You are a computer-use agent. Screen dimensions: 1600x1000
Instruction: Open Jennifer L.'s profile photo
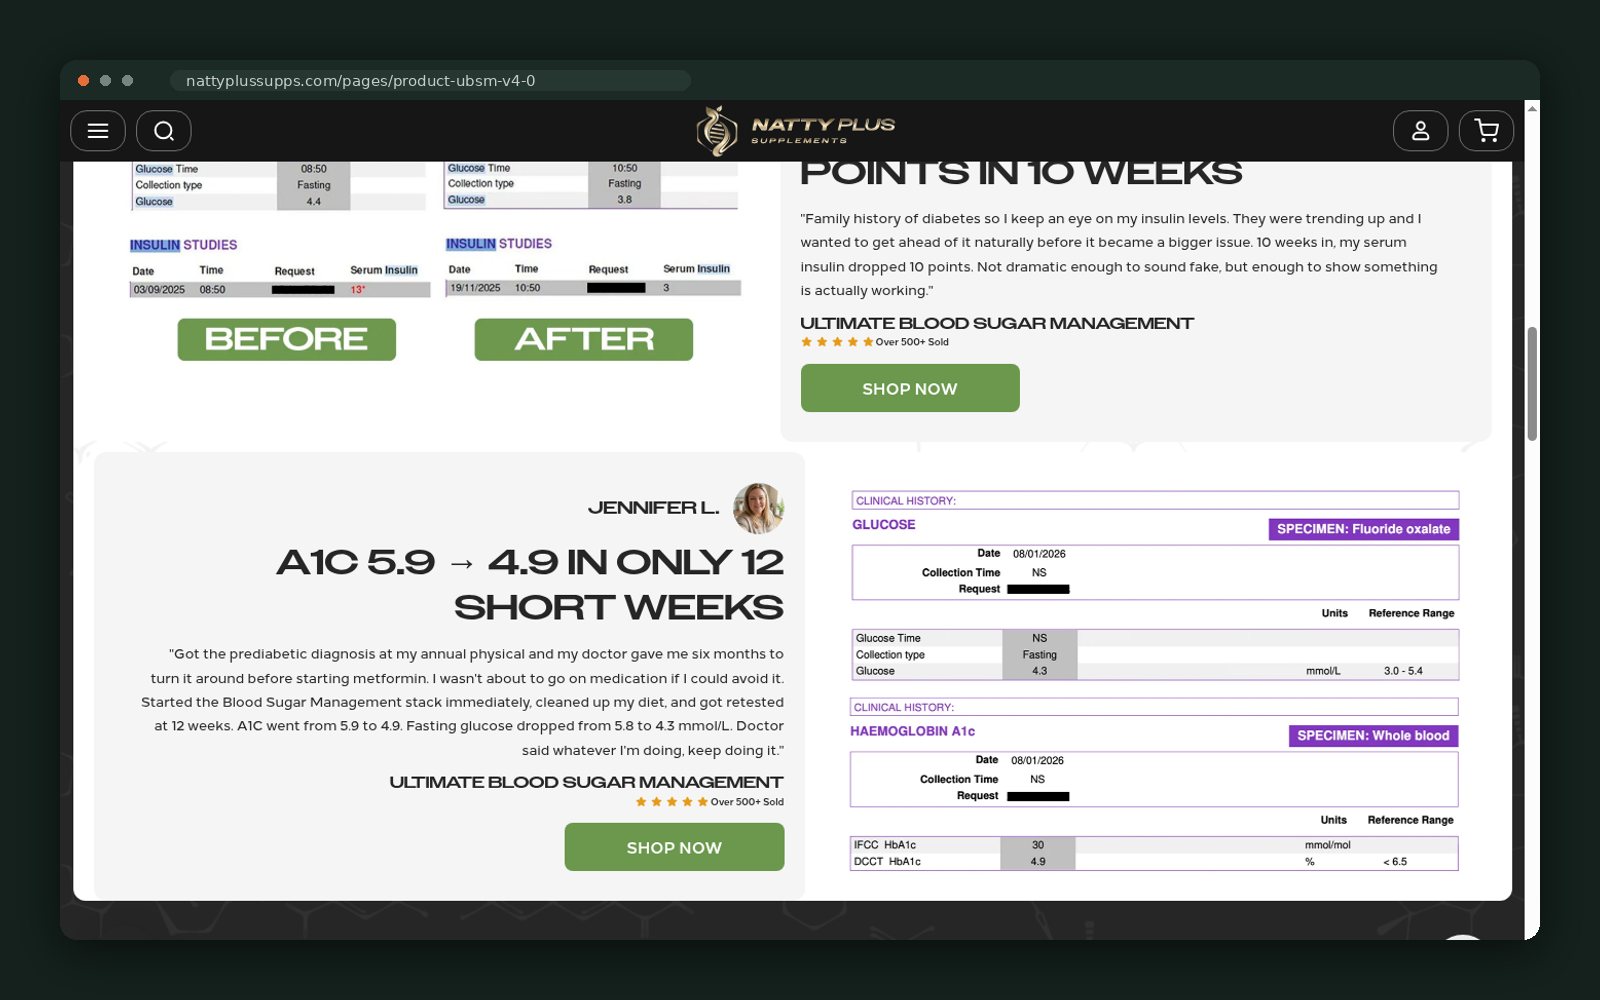pos(758,508)
